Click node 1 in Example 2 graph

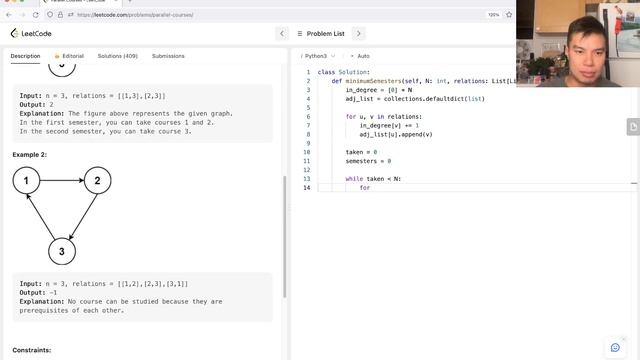coord(27,180)
